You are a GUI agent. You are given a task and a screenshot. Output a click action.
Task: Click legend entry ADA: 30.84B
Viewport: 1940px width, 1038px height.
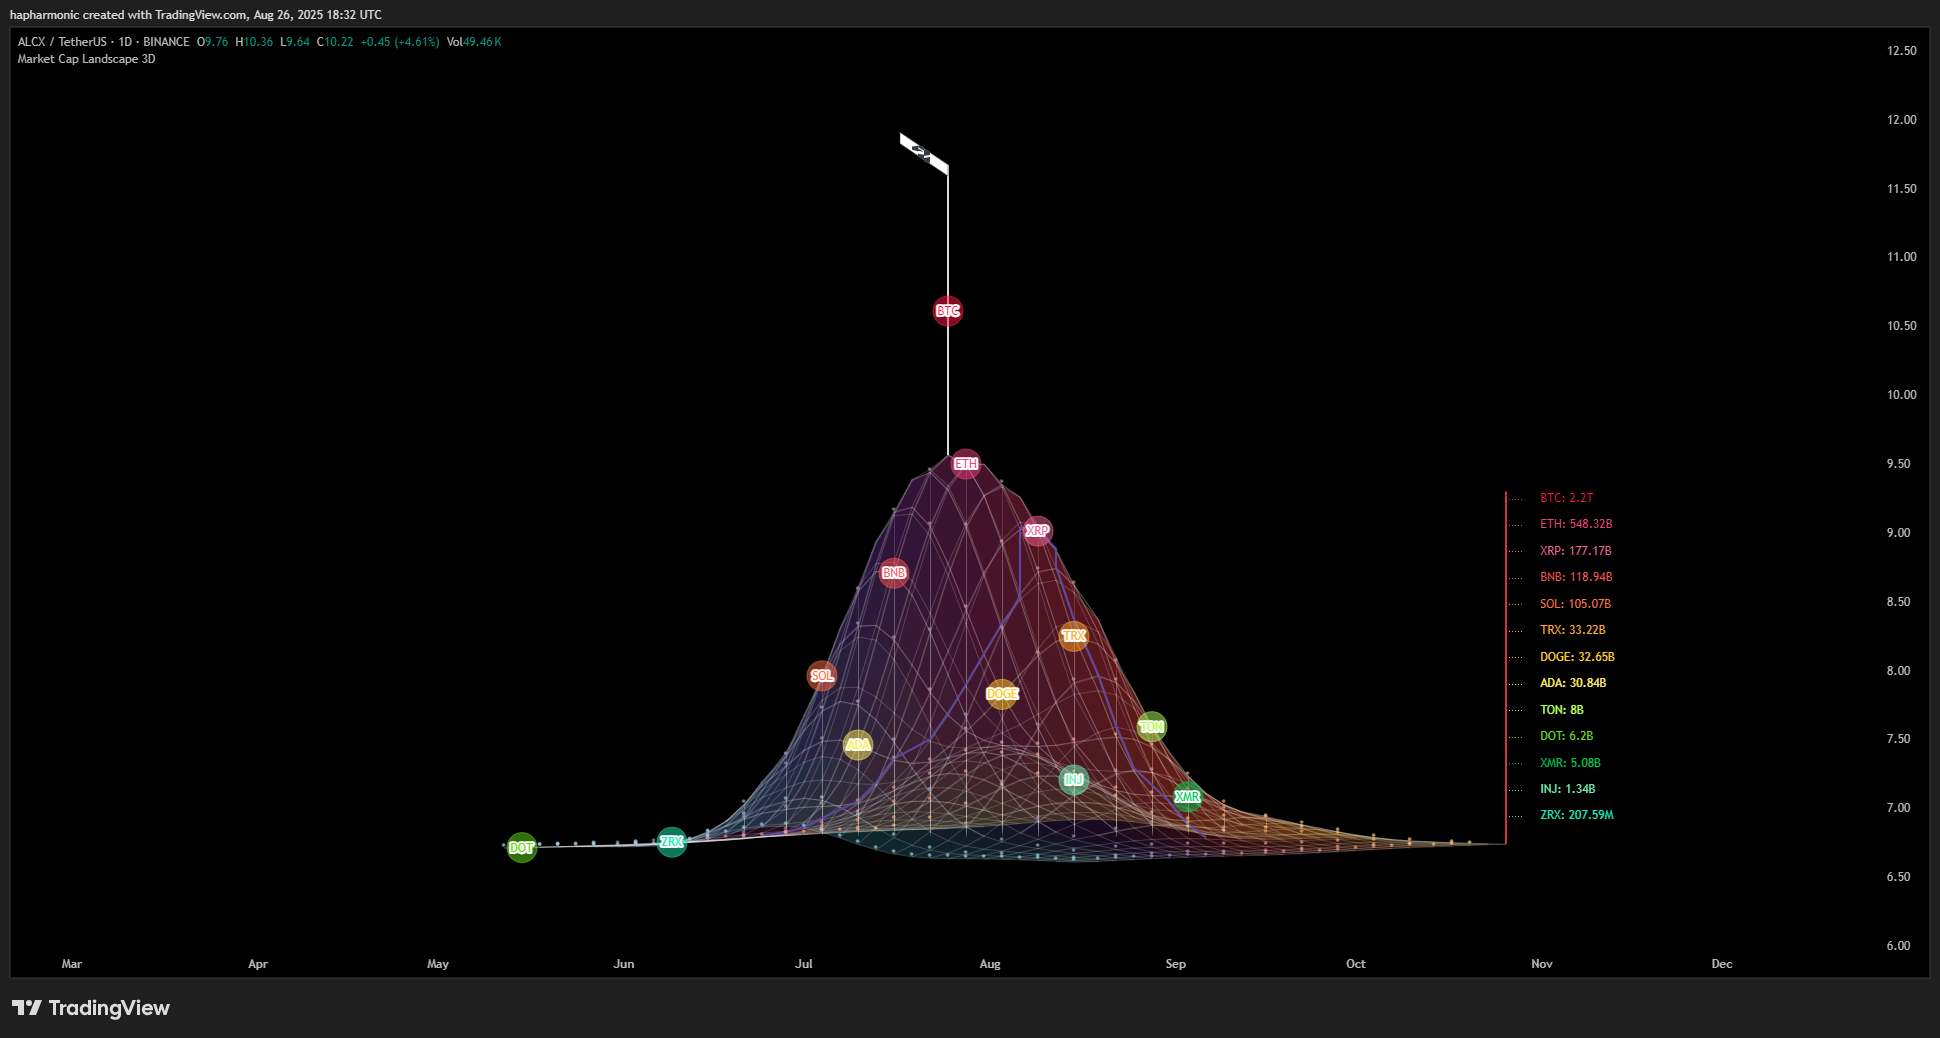pos(1573,683)
